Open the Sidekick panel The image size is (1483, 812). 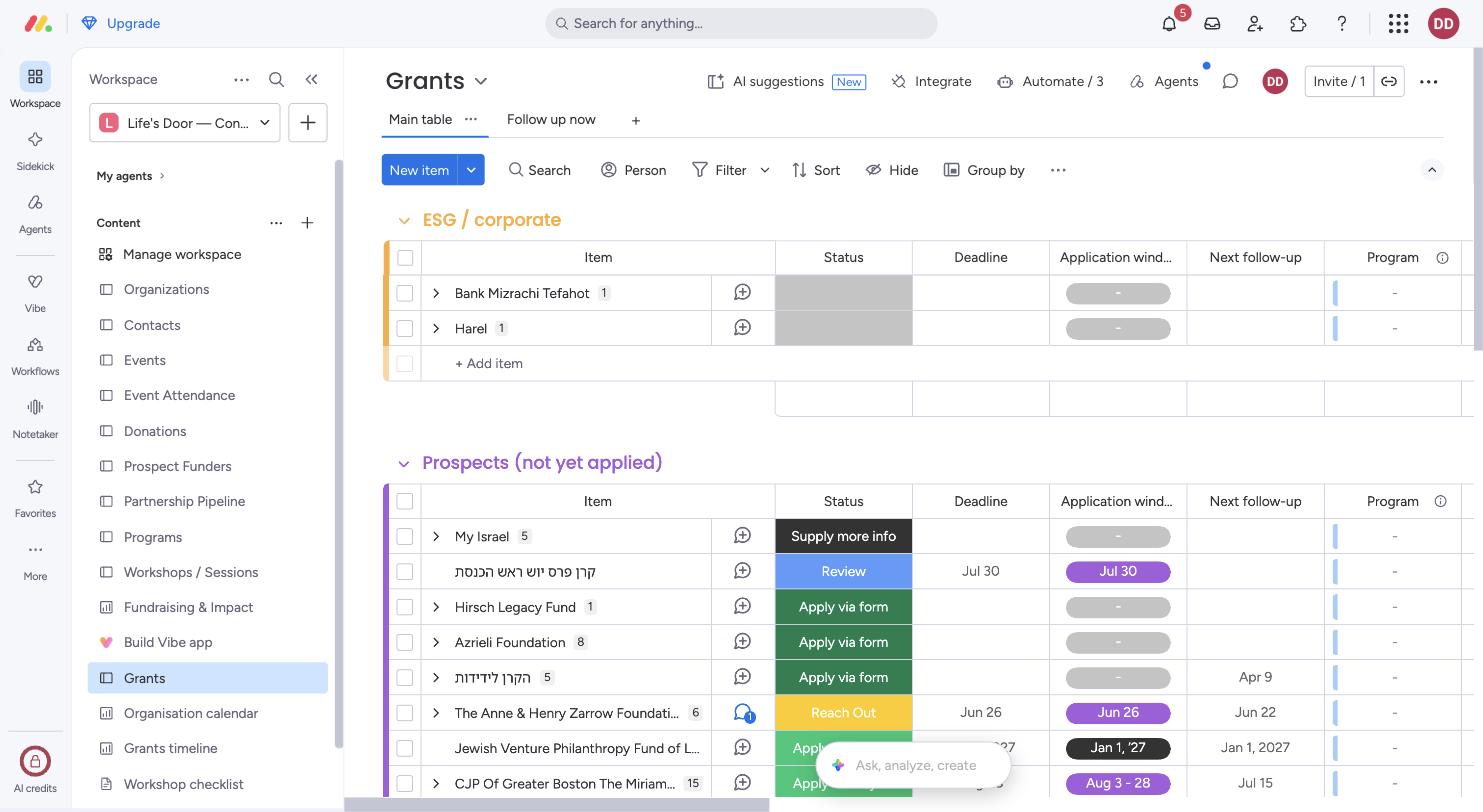click(35, 150)
